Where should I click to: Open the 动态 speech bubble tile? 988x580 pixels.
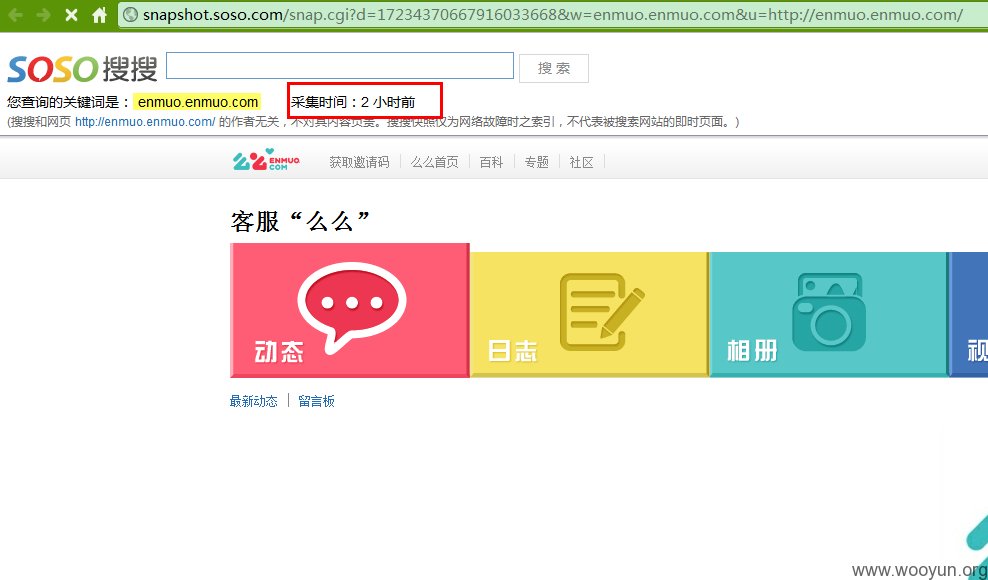350,310
